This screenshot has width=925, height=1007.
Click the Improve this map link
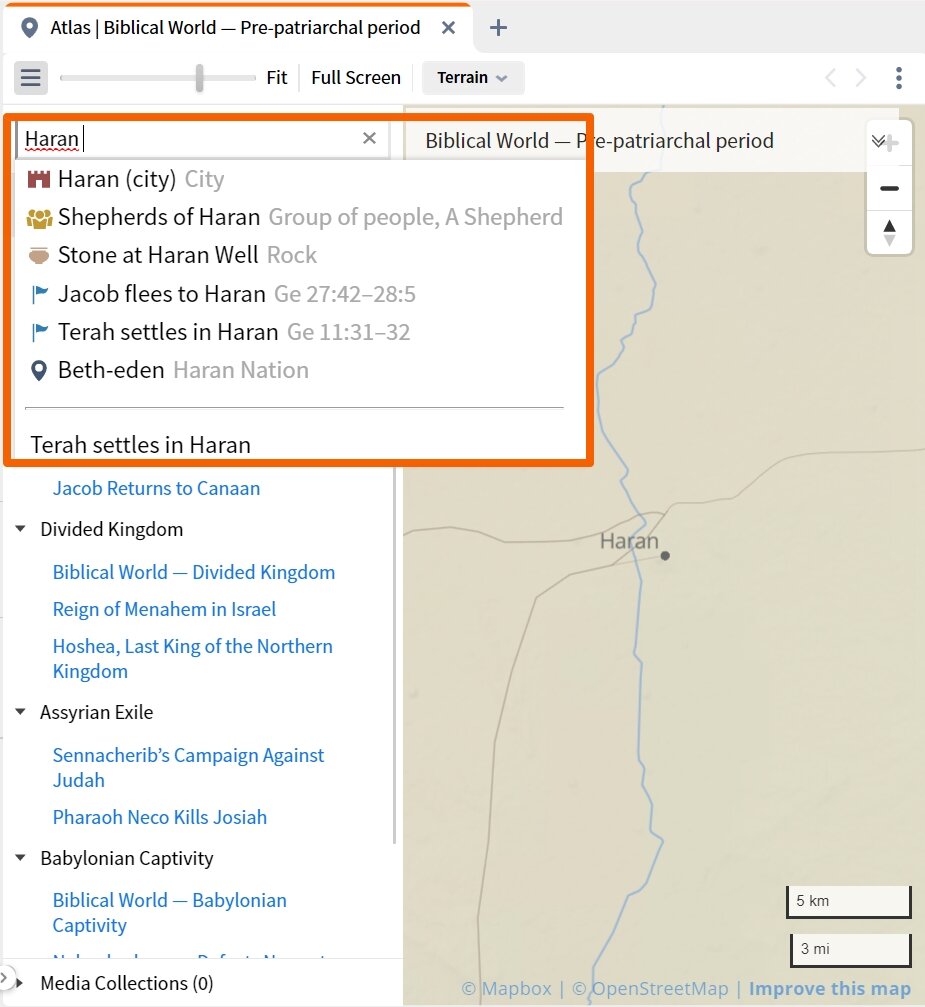pyautogui.click(x=829, y=988)
